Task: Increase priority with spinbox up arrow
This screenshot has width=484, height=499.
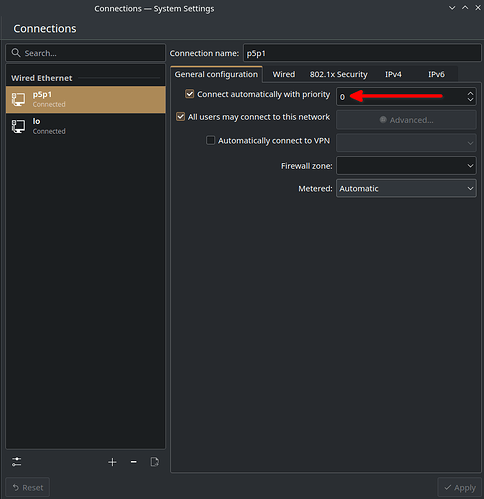Action: pyautogui.click(x=470, y=94)
